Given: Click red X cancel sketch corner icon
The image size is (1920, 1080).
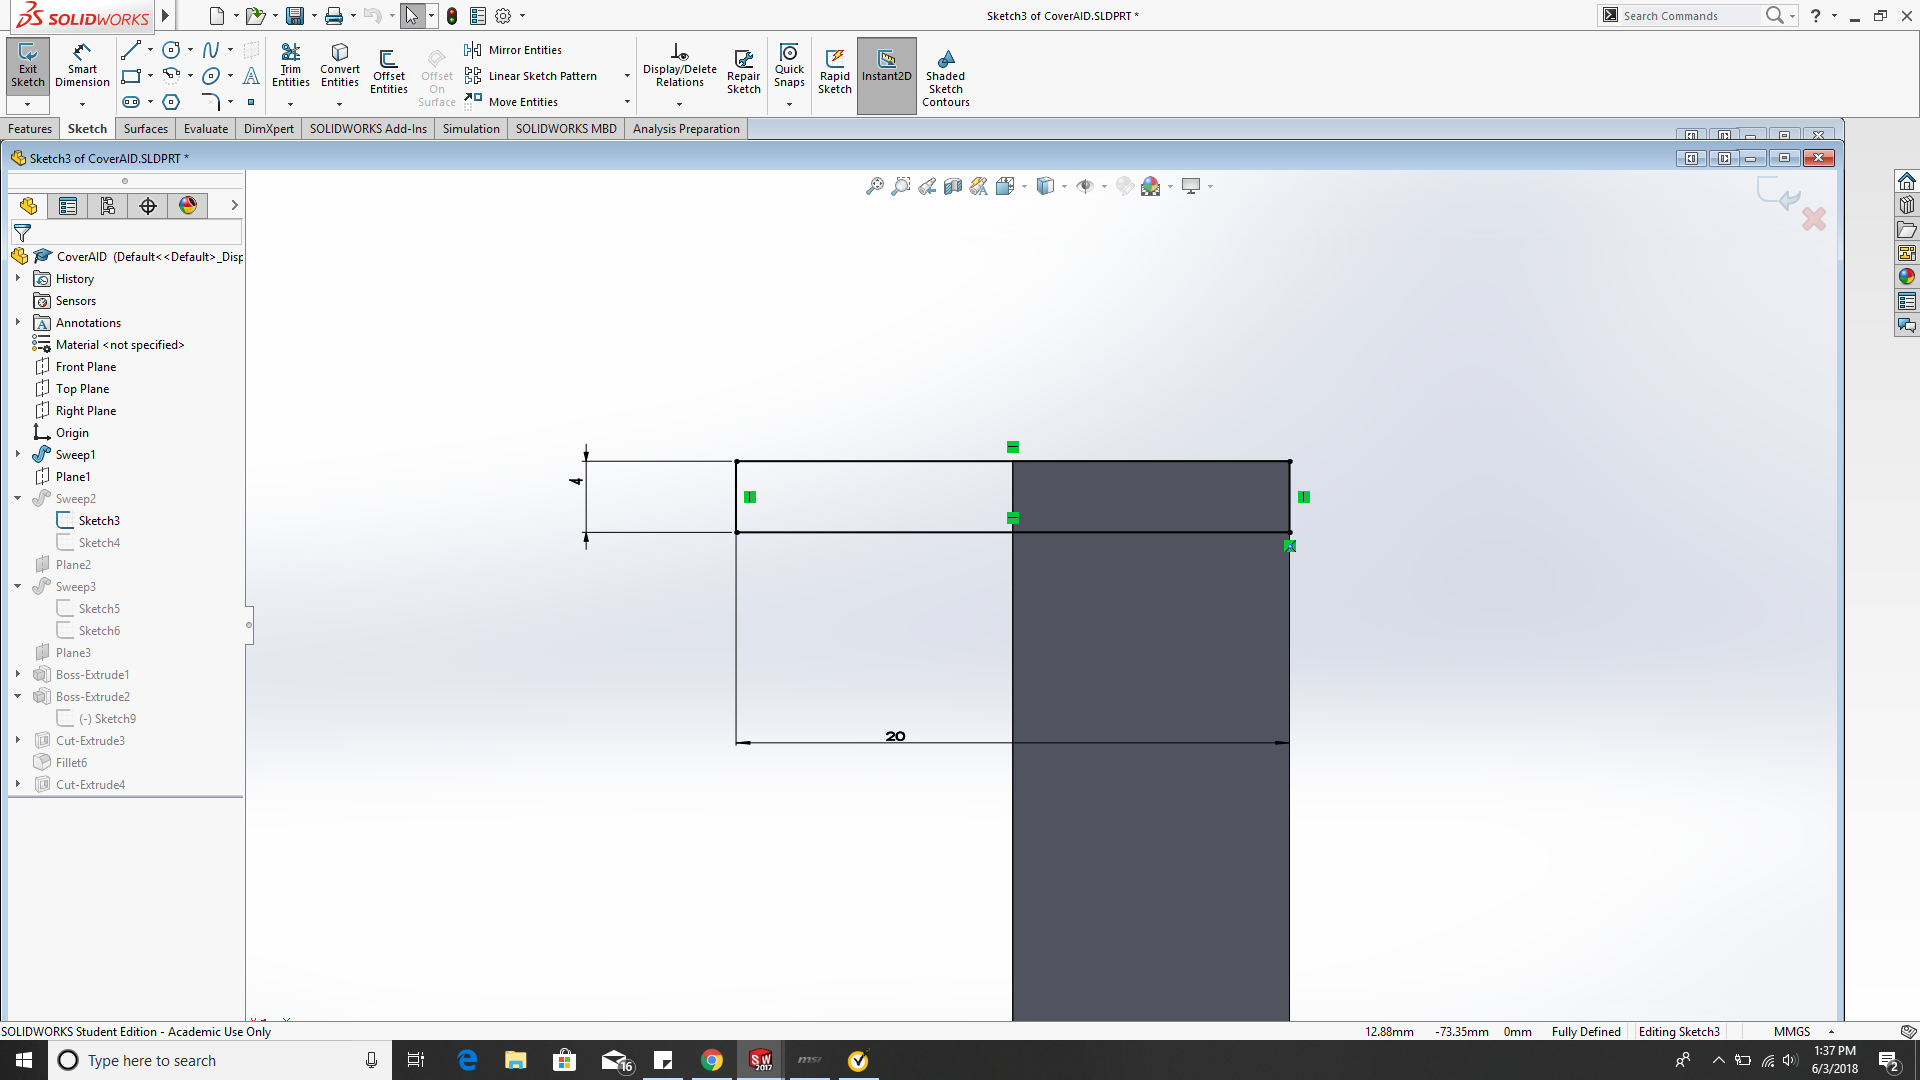Looking at the screenshot, I should coord(1814,219).
